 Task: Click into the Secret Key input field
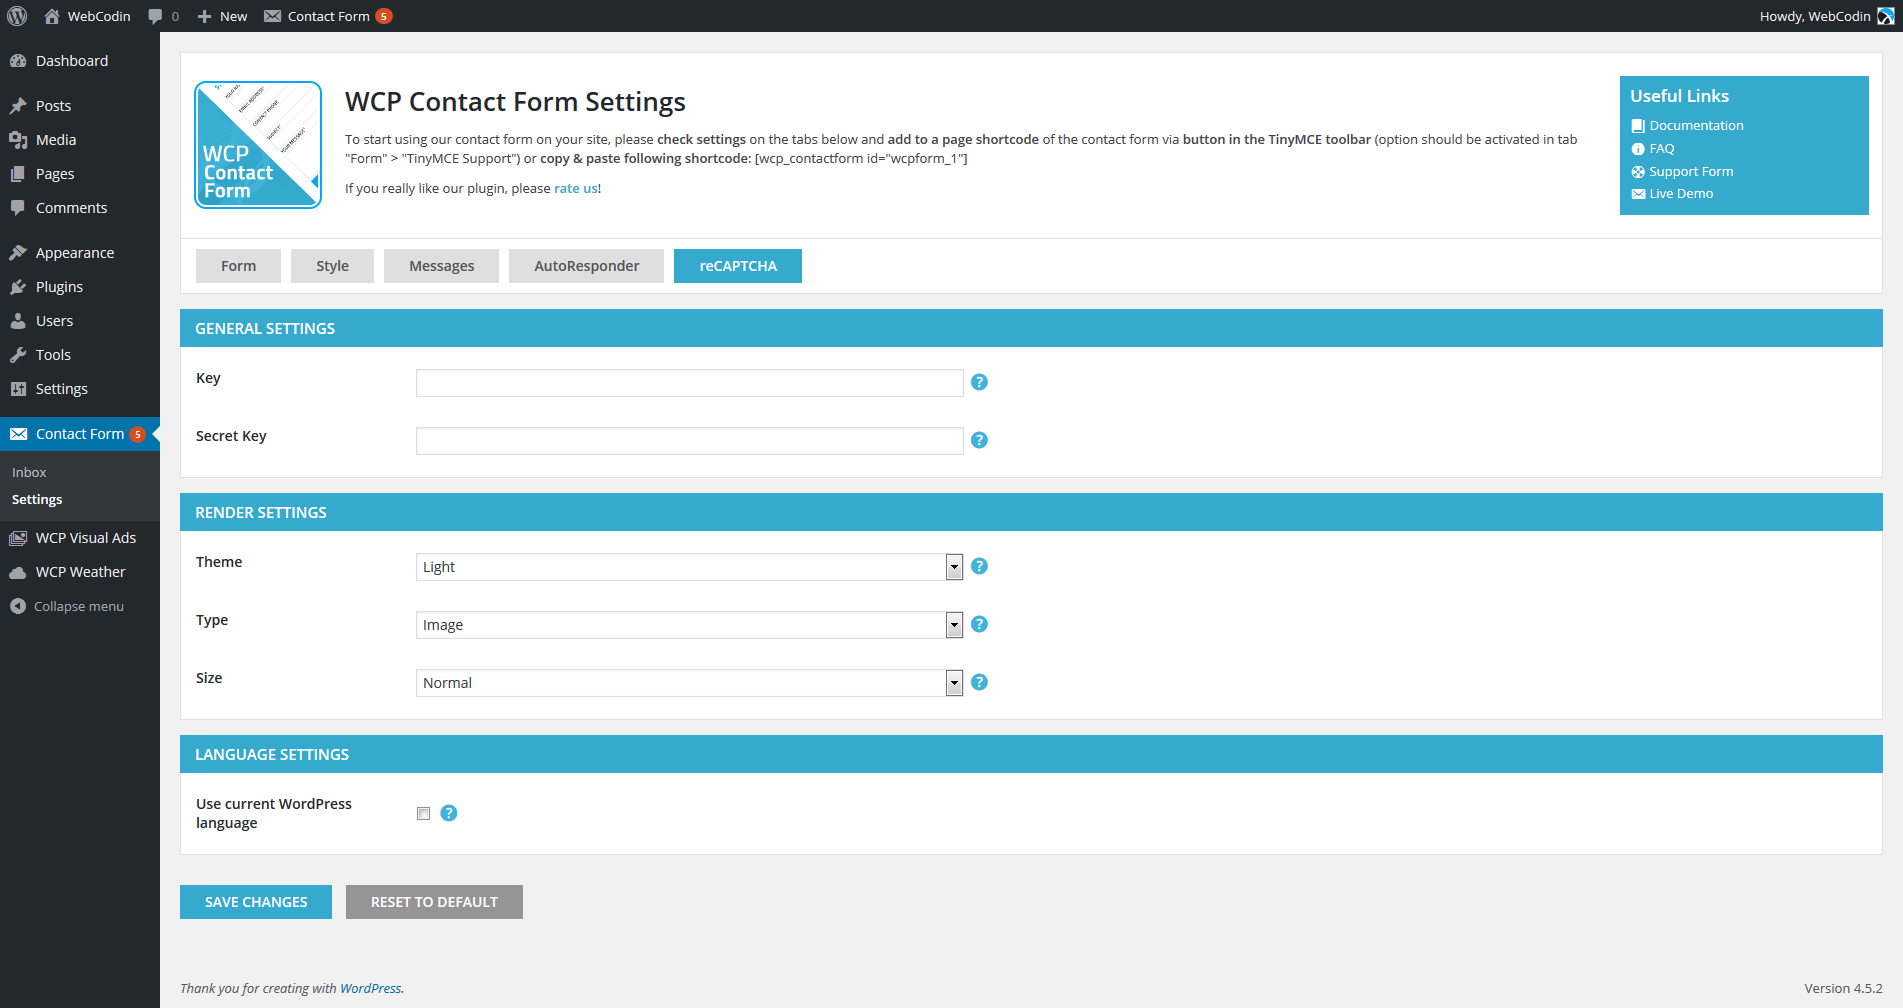click(689, 441)
